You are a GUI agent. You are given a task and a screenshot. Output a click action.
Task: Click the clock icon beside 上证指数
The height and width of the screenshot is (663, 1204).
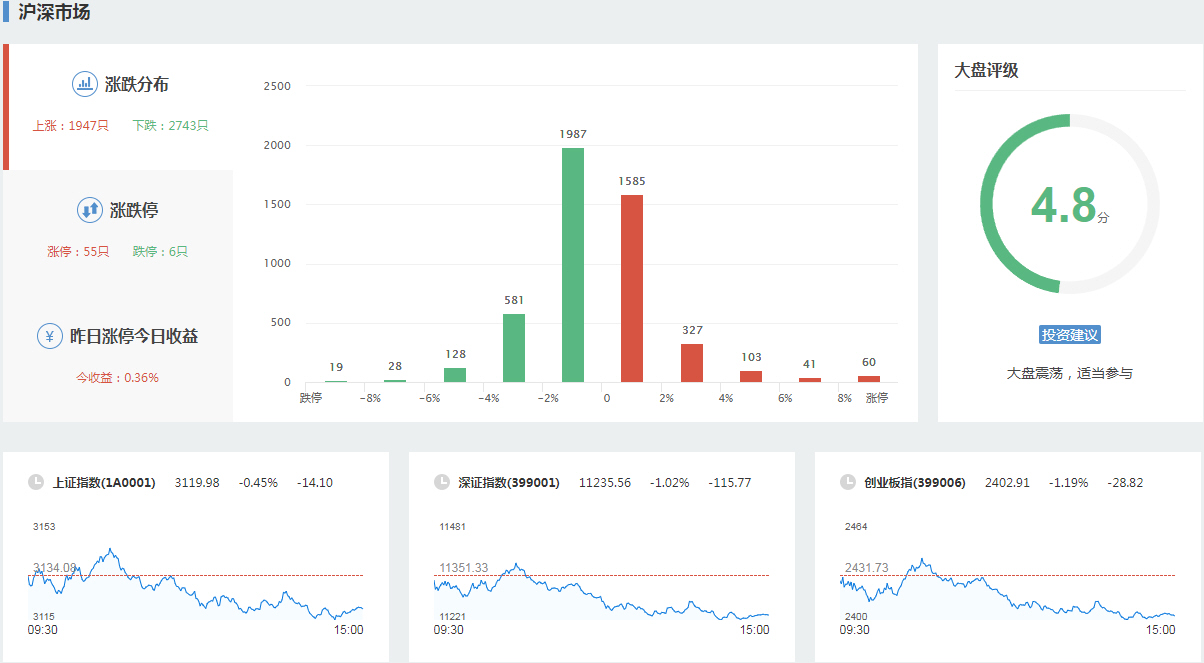(36, 482)
